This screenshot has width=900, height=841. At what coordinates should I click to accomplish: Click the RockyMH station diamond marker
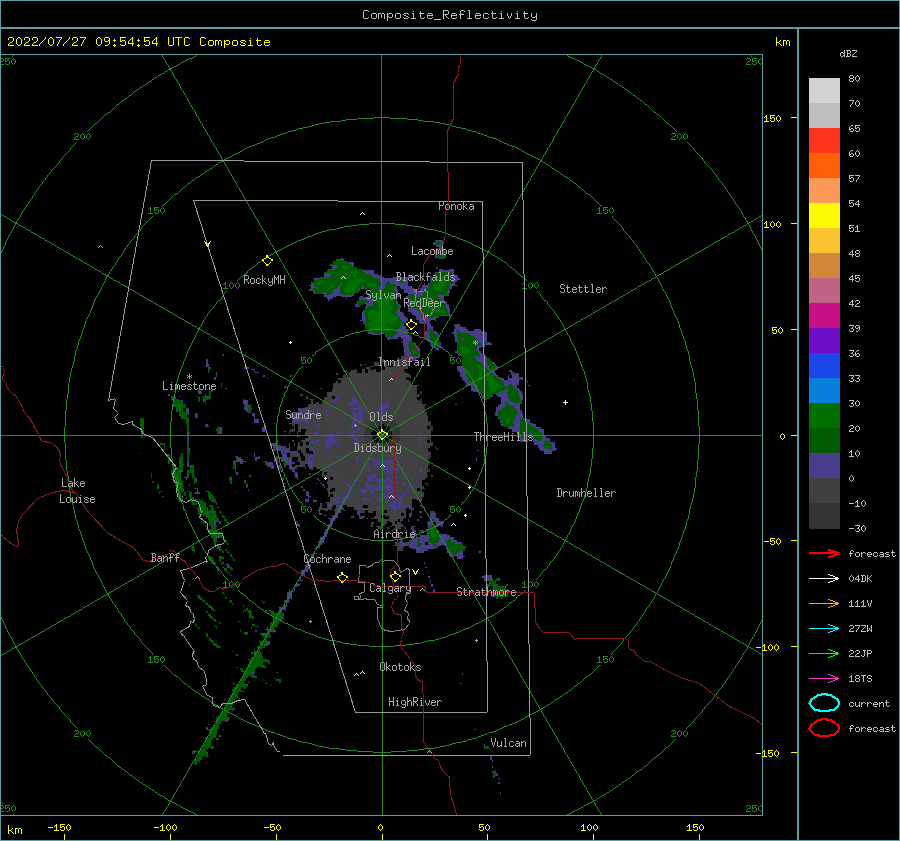point(267,261)
